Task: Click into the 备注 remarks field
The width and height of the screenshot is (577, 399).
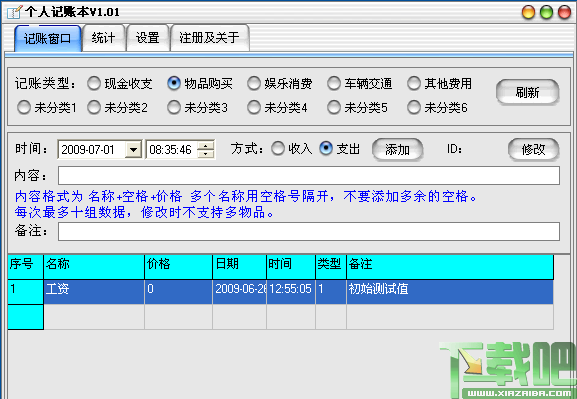Action: pos(309,232)
